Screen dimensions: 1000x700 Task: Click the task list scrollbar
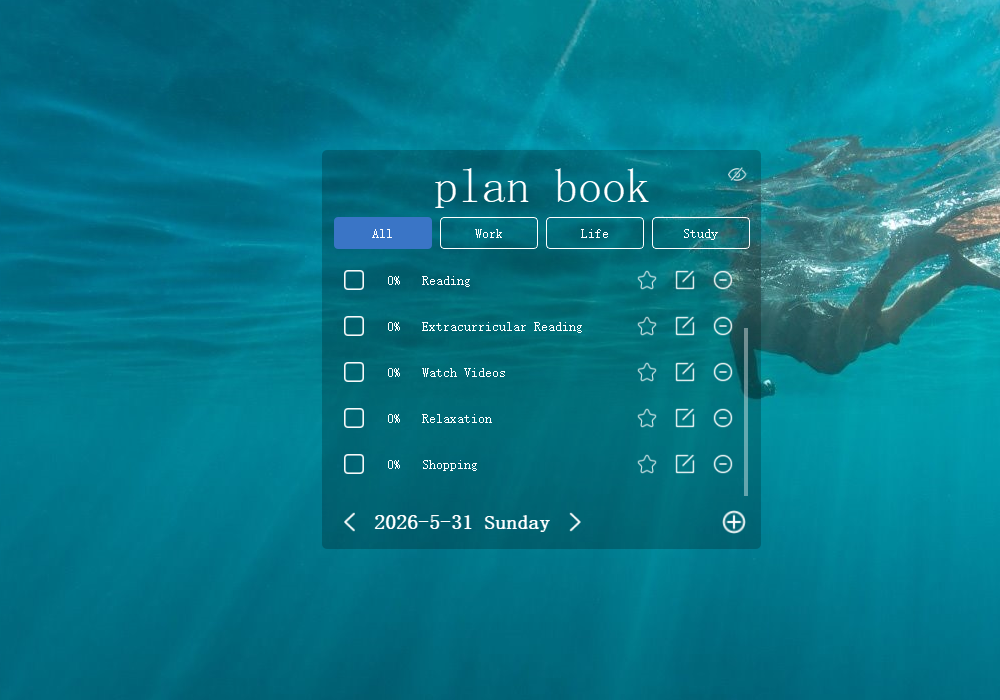coord(746,412)
